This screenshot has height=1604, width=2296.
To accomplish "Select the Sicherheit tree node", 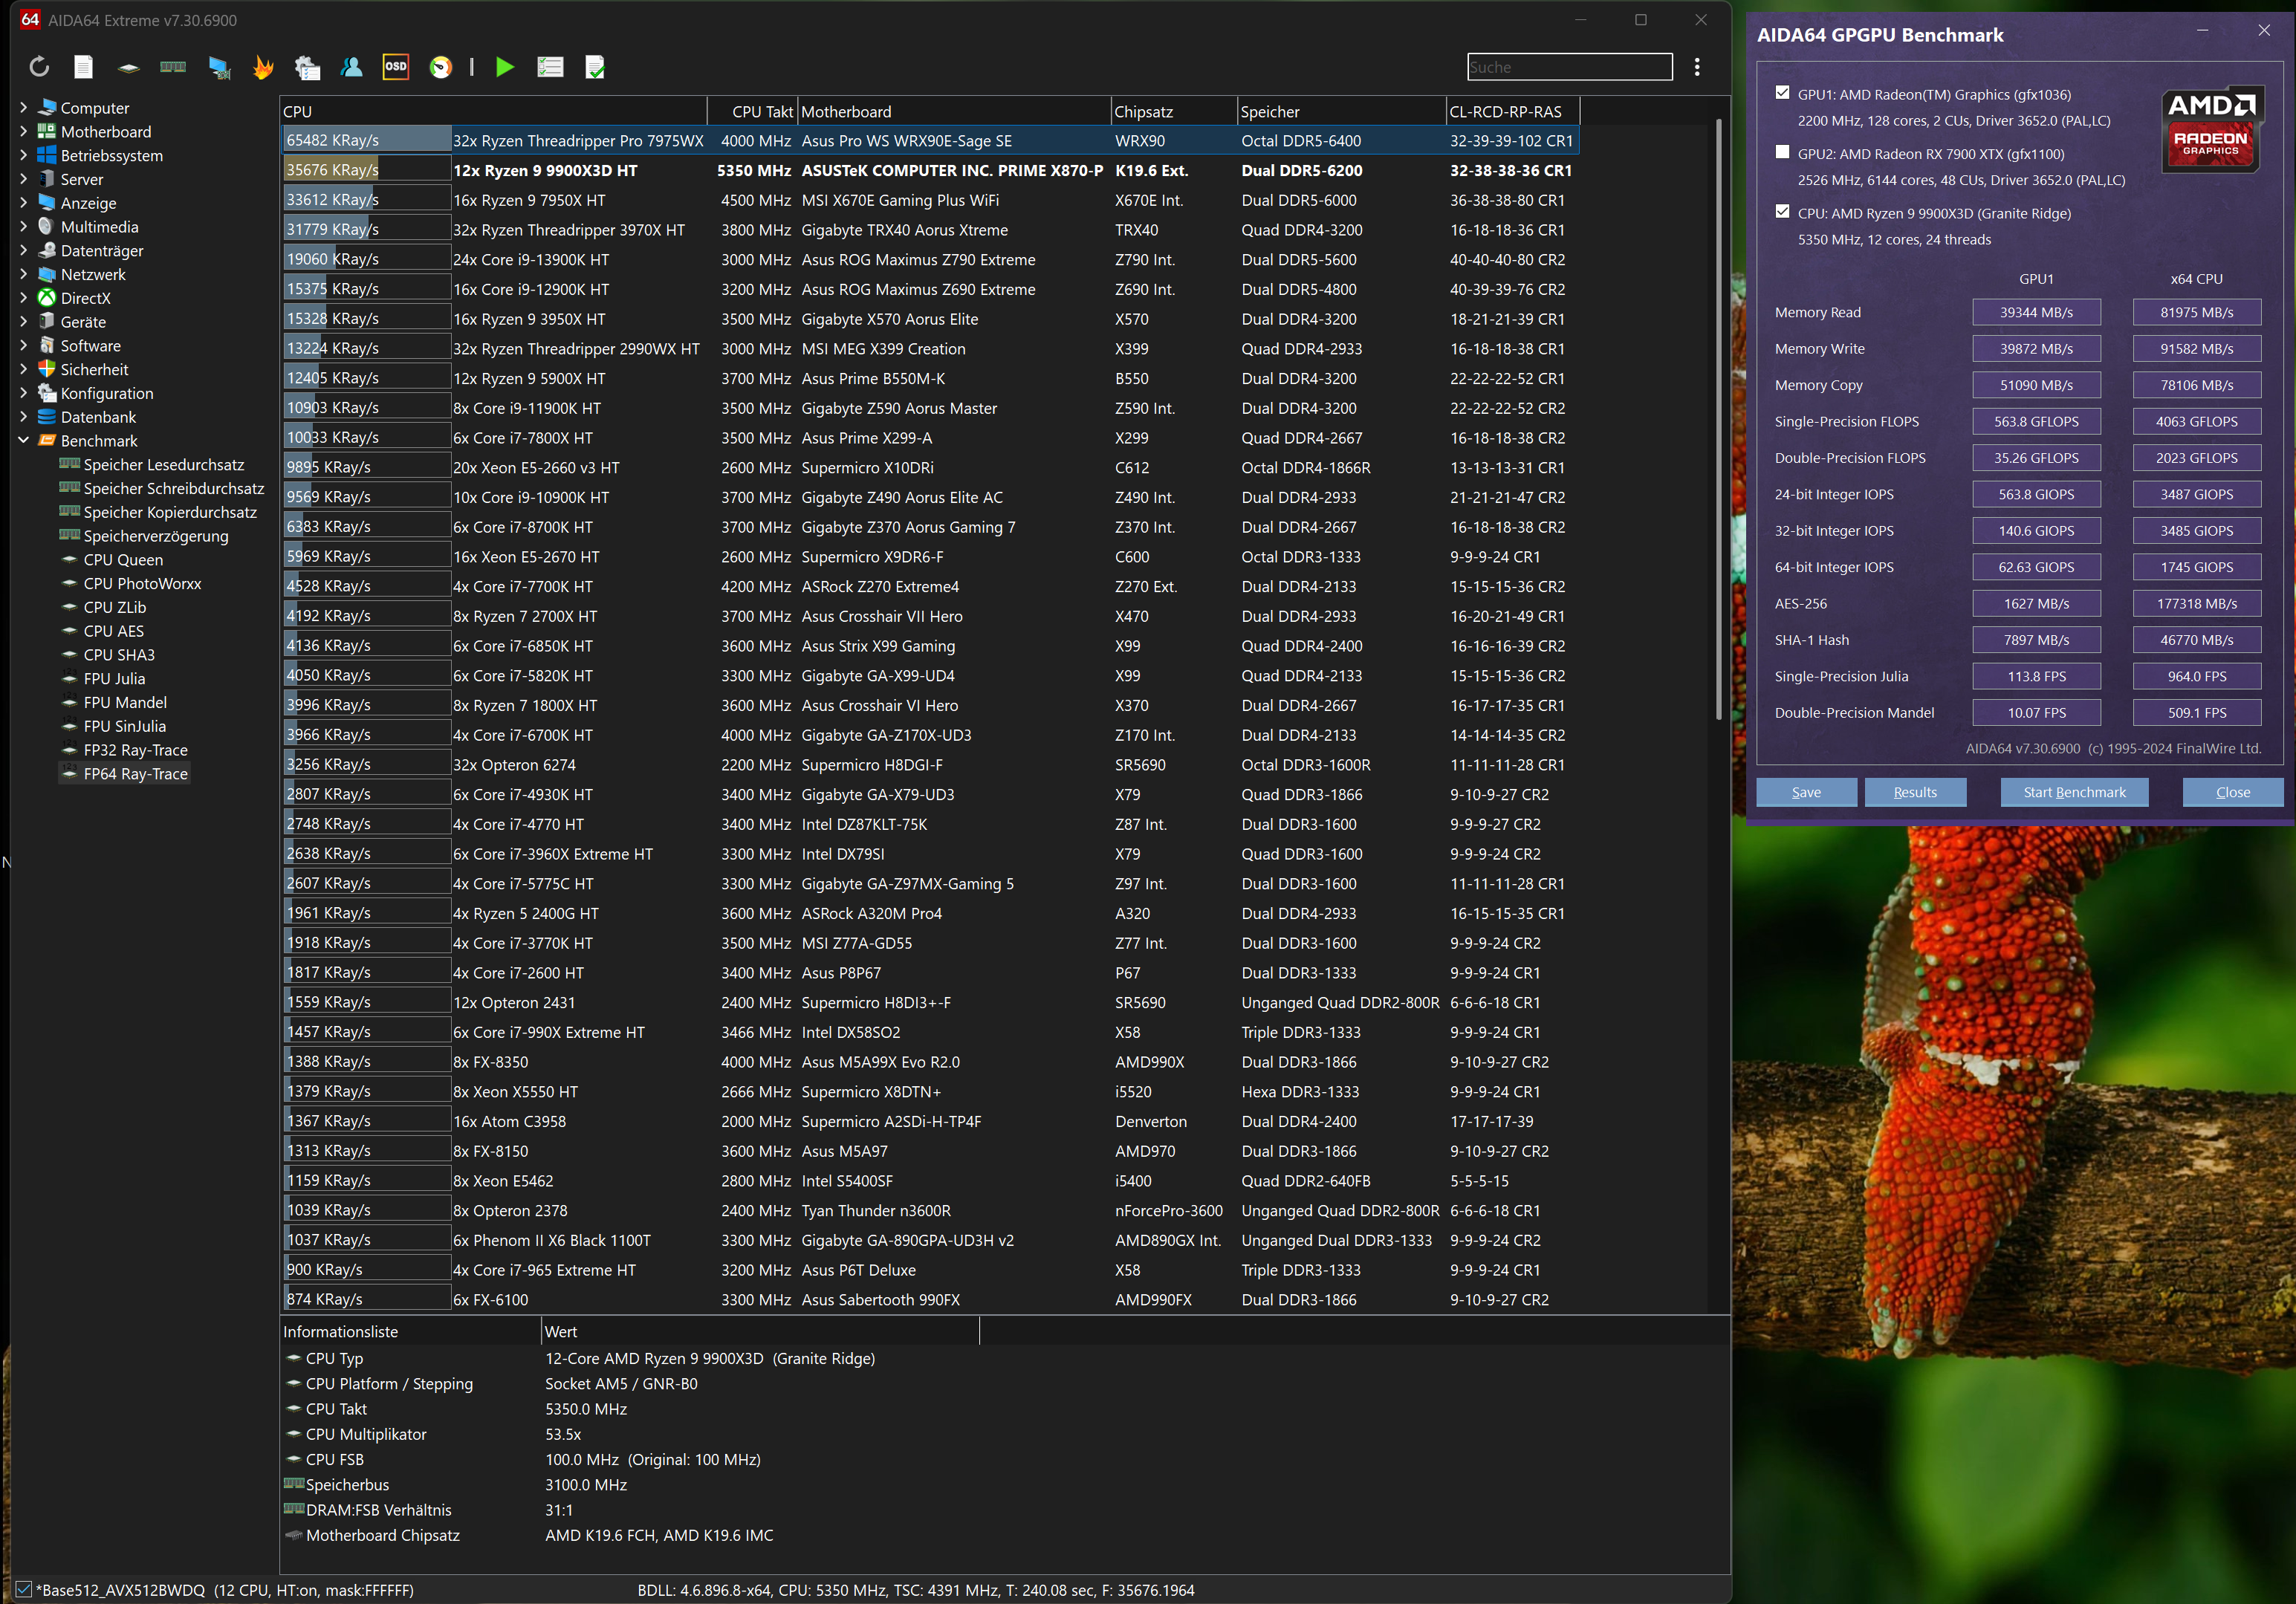I will pos(94,370).
